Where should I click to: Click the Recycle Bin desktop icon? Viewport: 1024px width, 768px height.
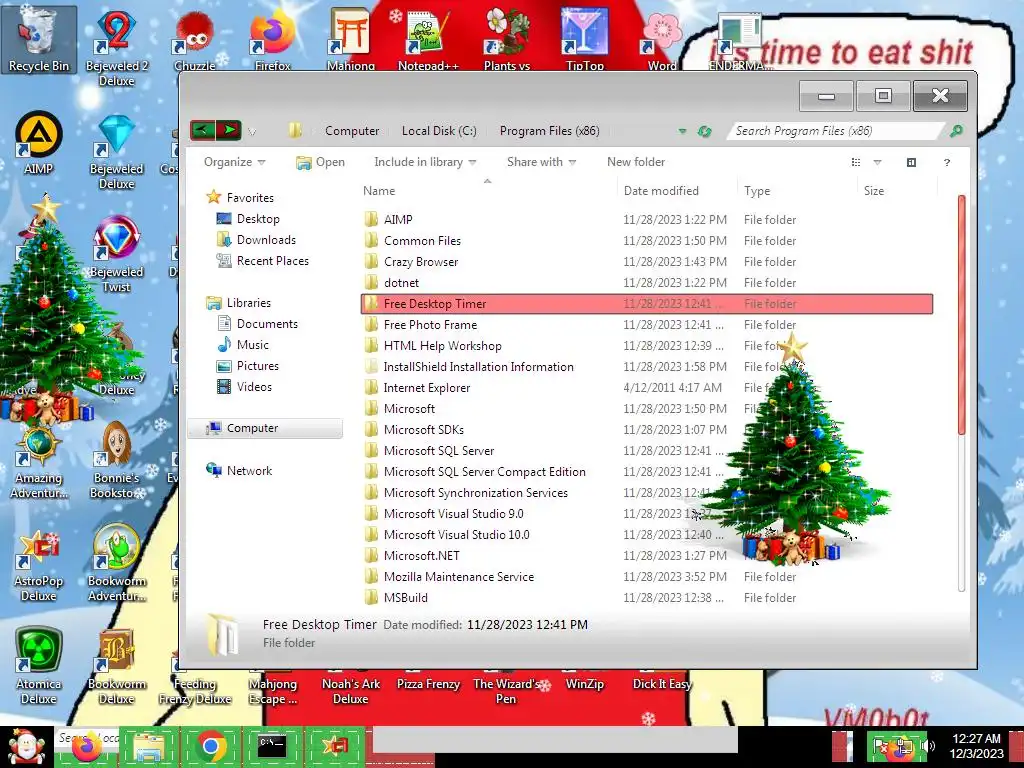tap(39, 39)
